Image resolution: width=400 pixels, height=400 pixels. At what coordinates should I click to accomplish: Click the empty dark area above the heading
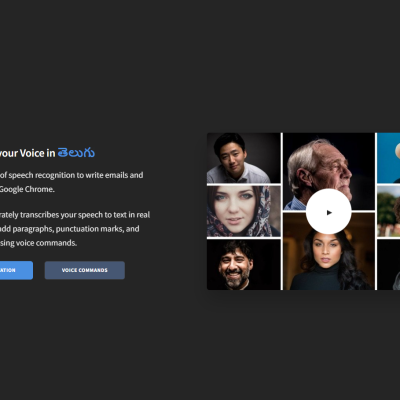100,67
